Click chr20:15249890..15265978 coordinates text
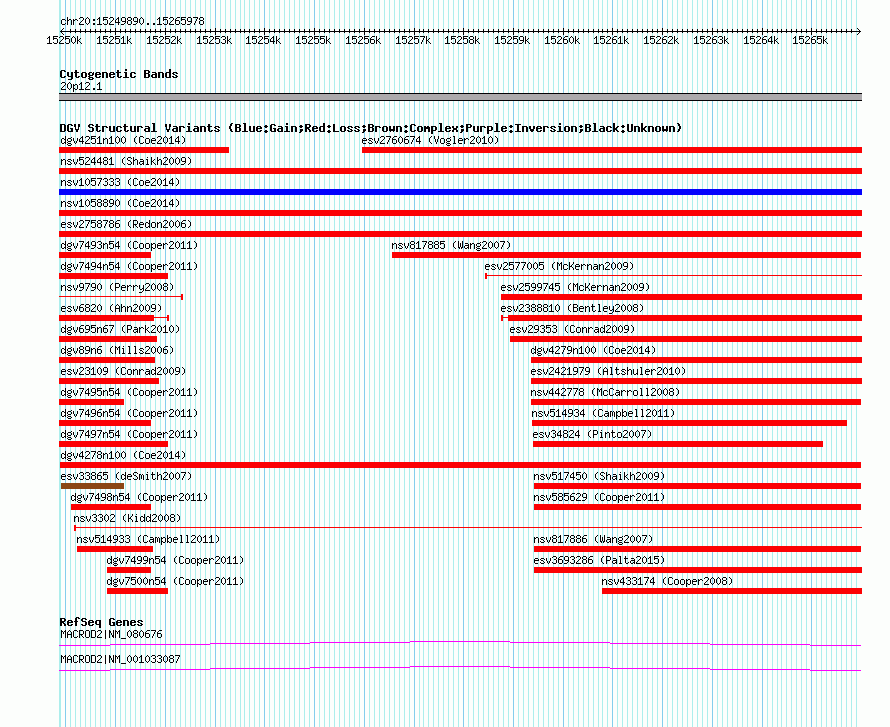 (x=132, y=21)
